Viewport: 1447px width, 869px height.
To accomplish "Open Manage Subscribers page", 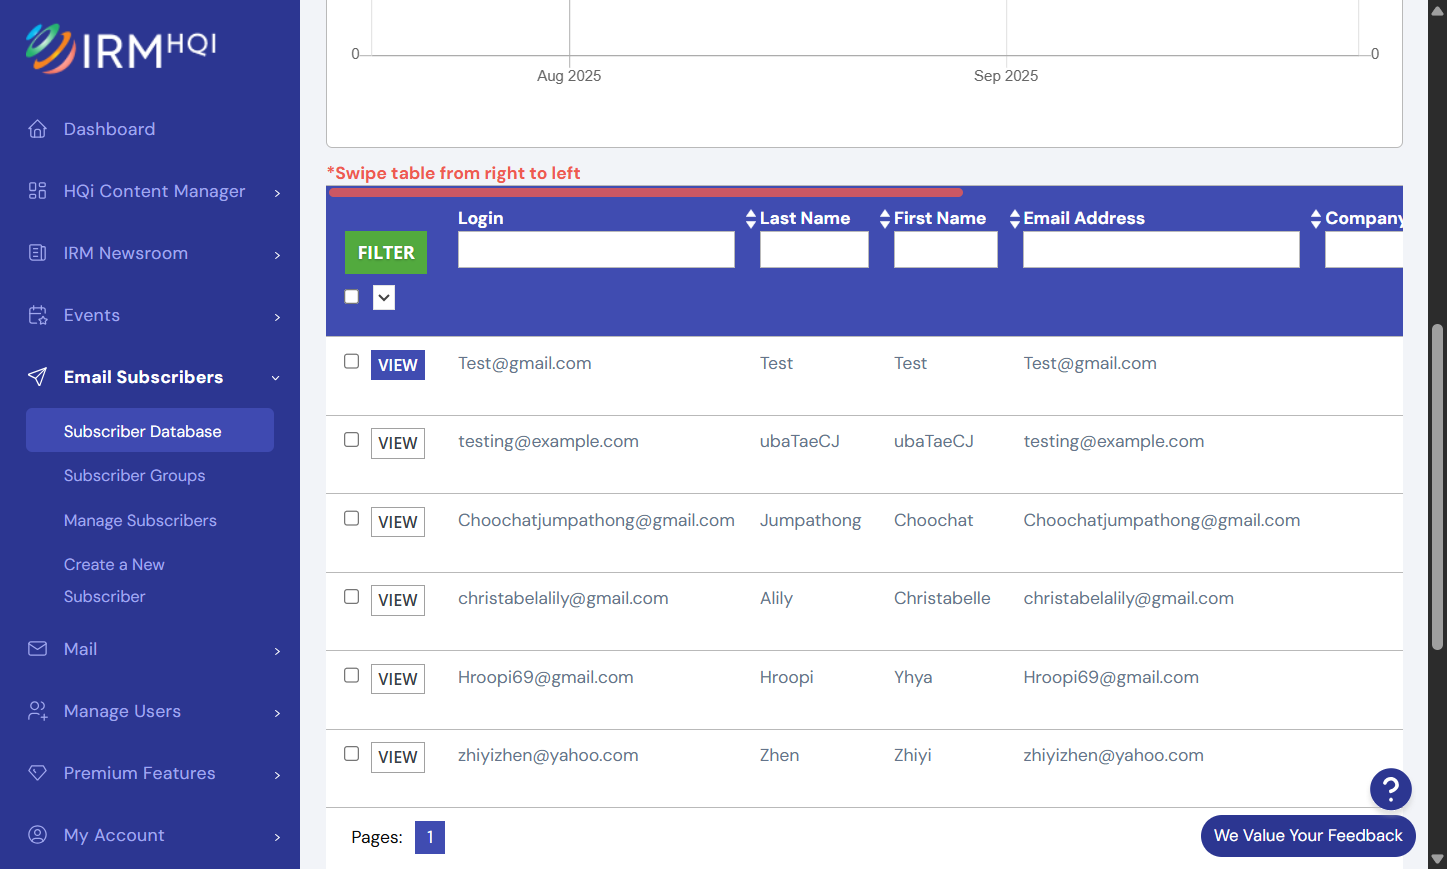I will [140, 521].
